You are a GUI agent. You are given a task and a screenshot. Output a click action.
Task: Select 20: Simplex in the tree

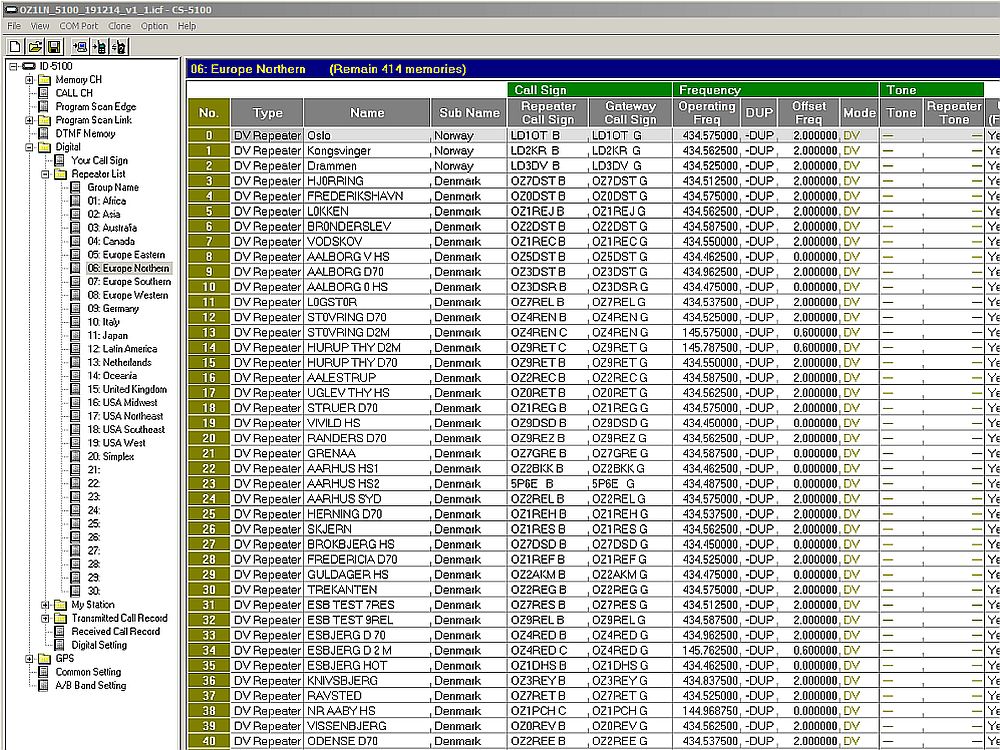[110, 457]
